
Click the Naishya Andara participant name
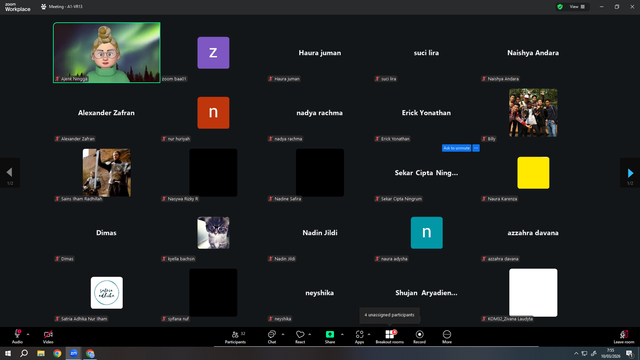[533, 53]
